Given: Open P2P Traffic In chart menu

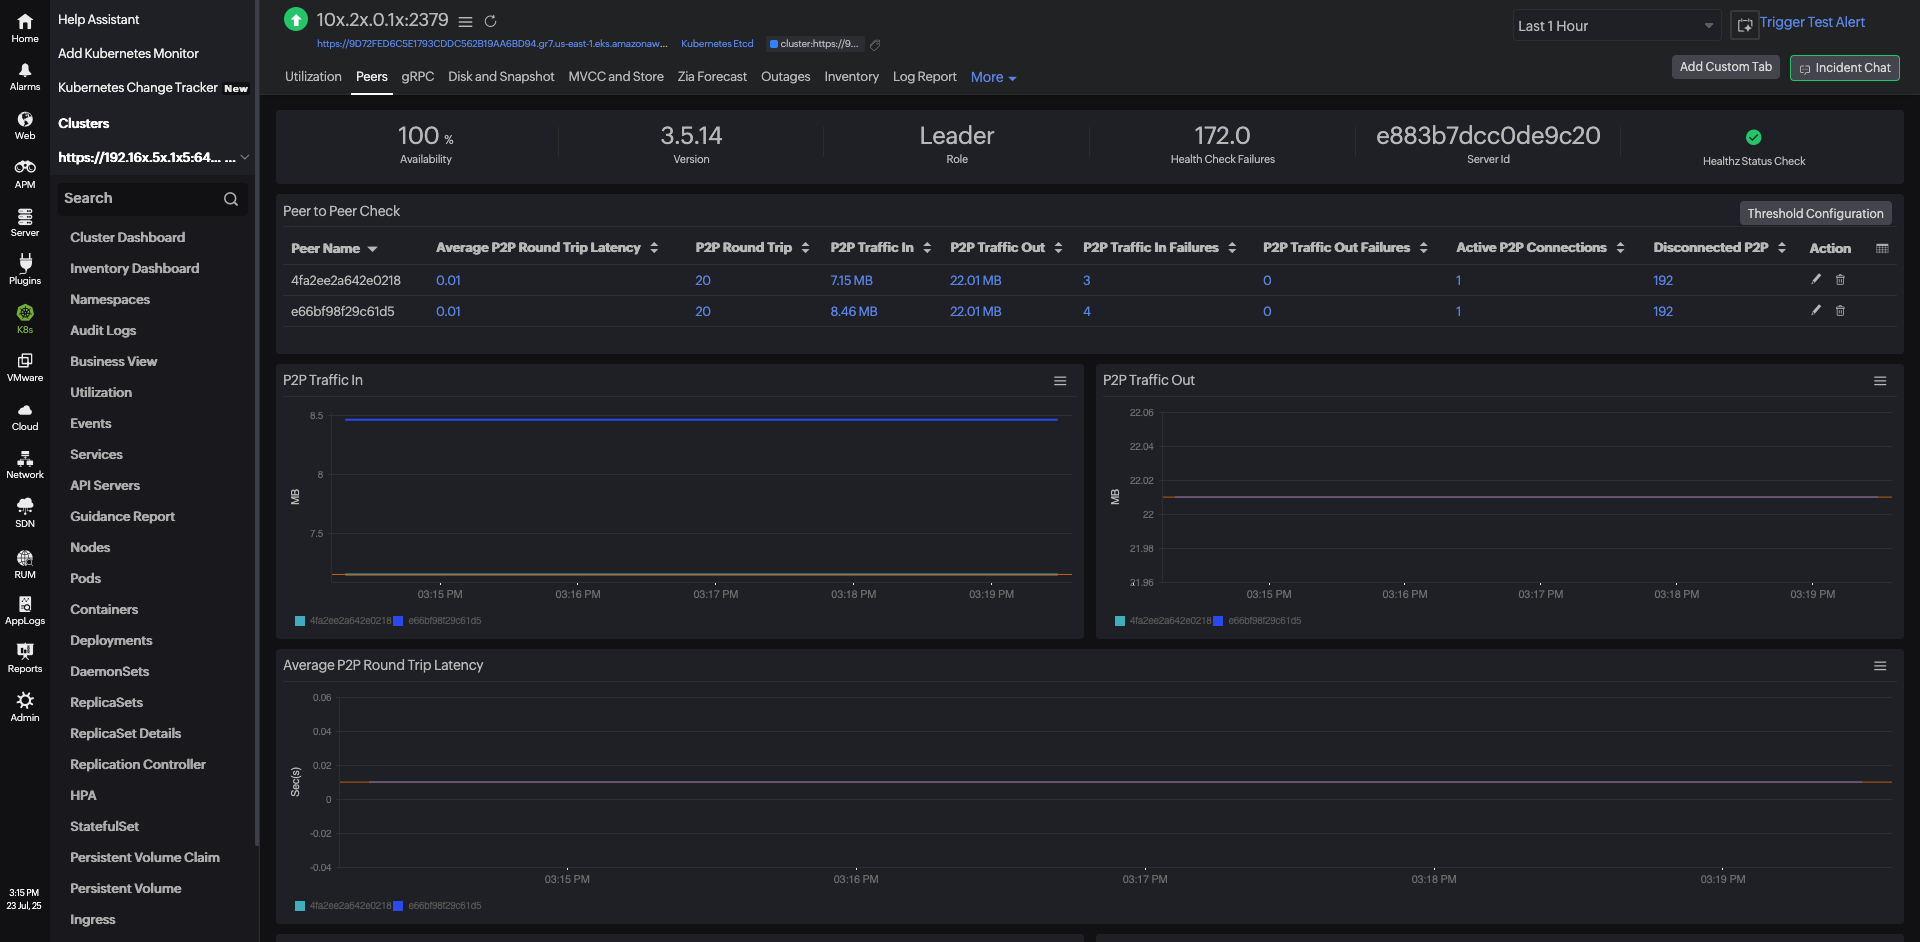Looking at the screenshot, I should [x=1060, y=381].
